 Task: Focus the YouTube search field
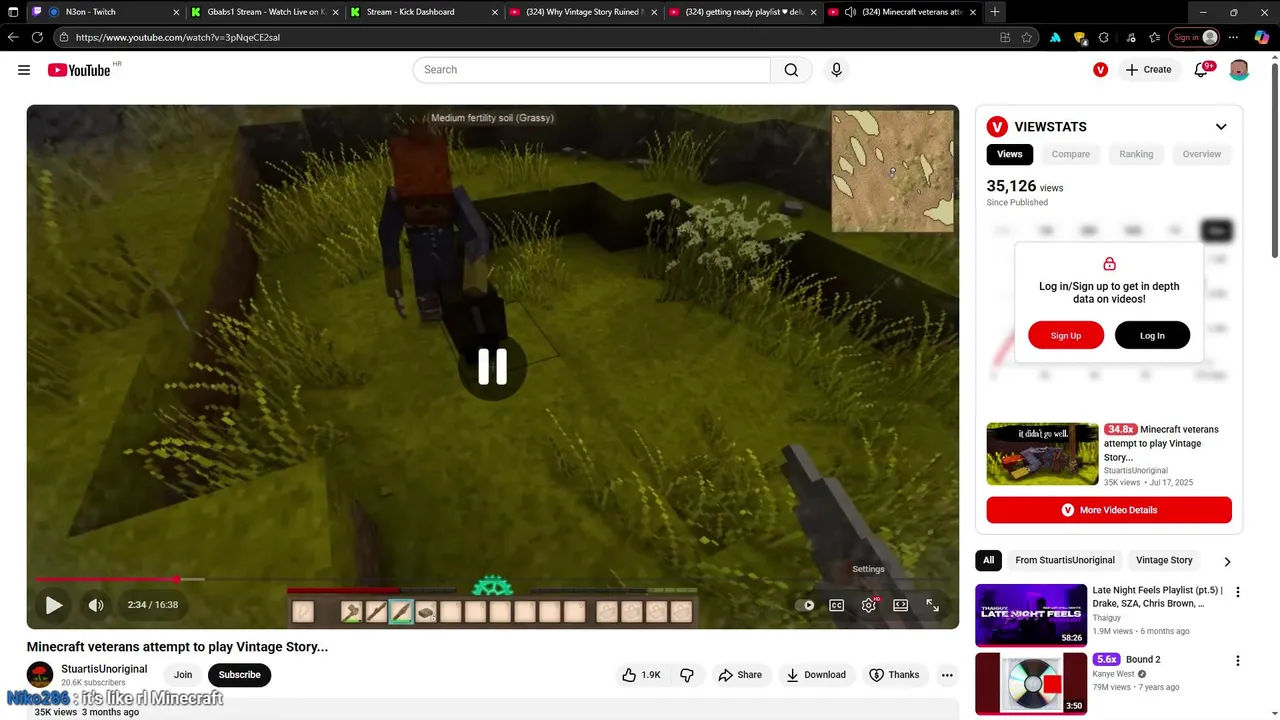pyautogui.click(x=591, y=70)
